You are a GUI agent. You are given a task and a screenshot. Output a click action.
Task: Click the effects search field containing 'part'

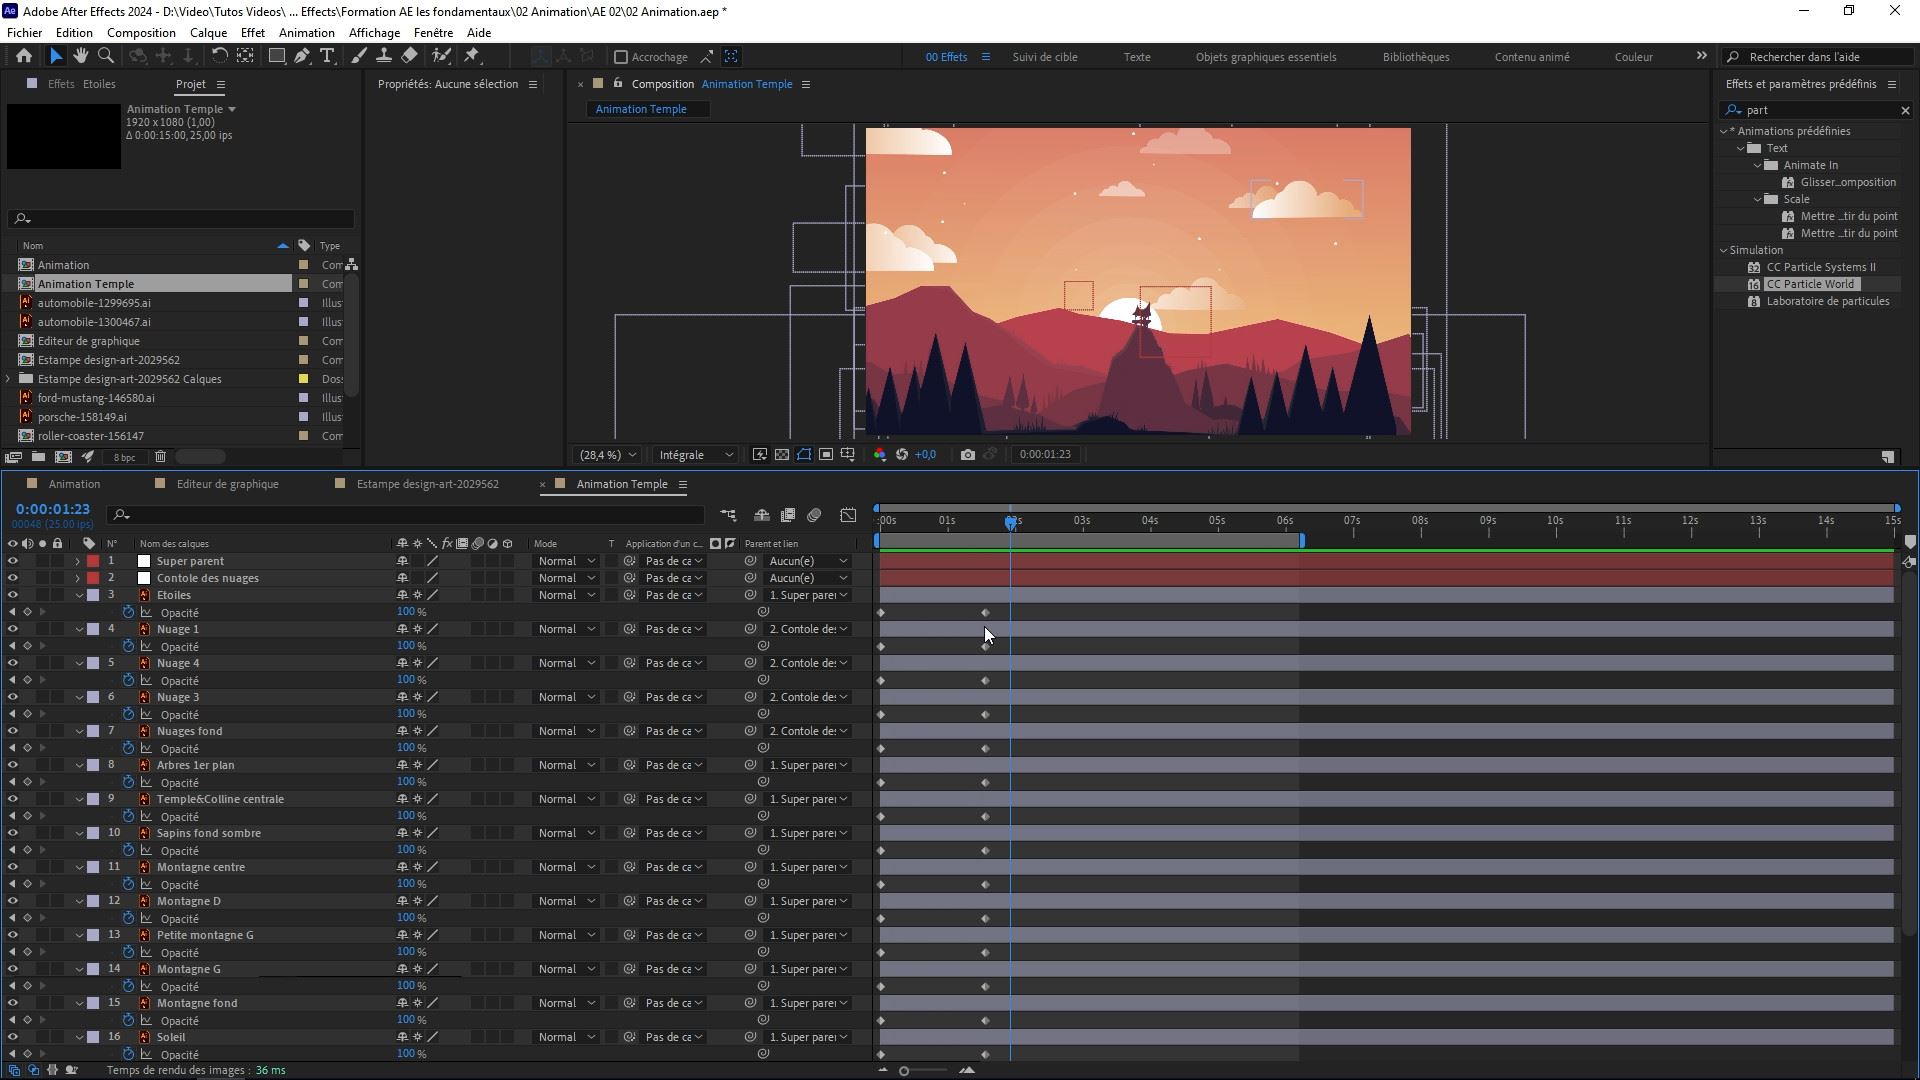point(1815,110)
